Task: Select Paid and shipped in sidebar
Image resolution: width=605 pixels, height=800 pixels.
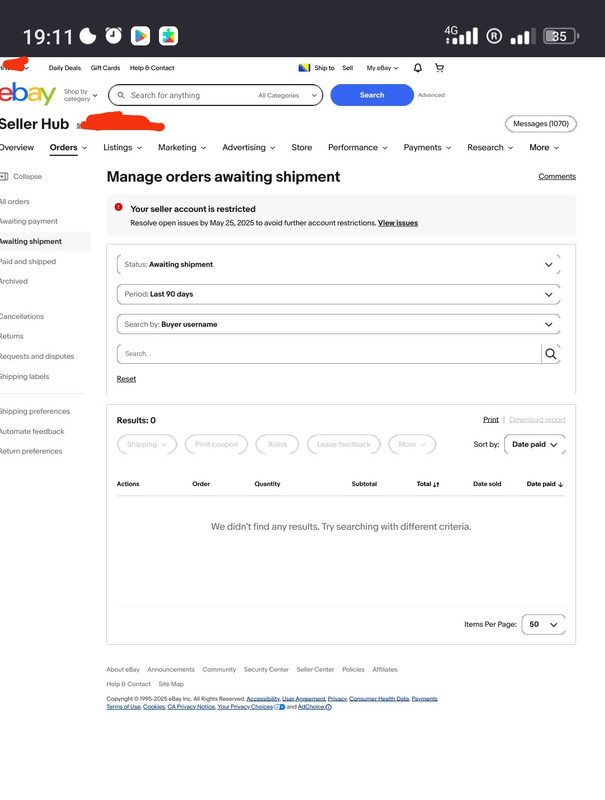Action: (28, 262)
